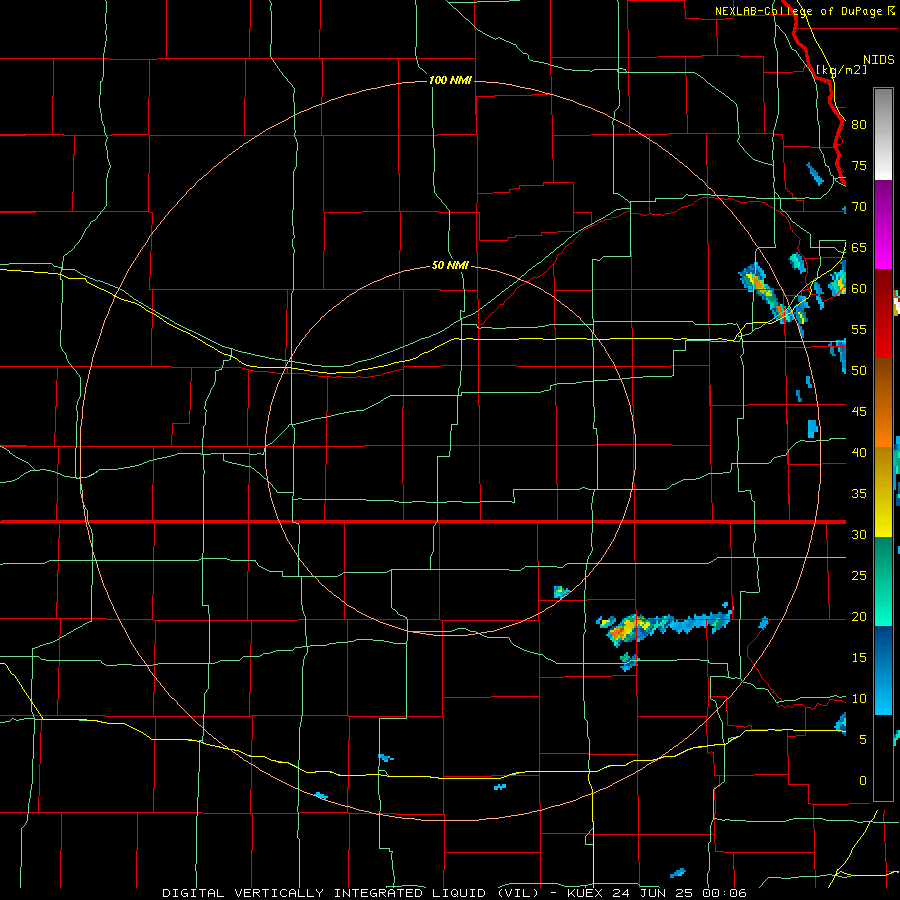Click the 60 value on the color scale
Screen dimensions: 900x900
click(859, 289)
